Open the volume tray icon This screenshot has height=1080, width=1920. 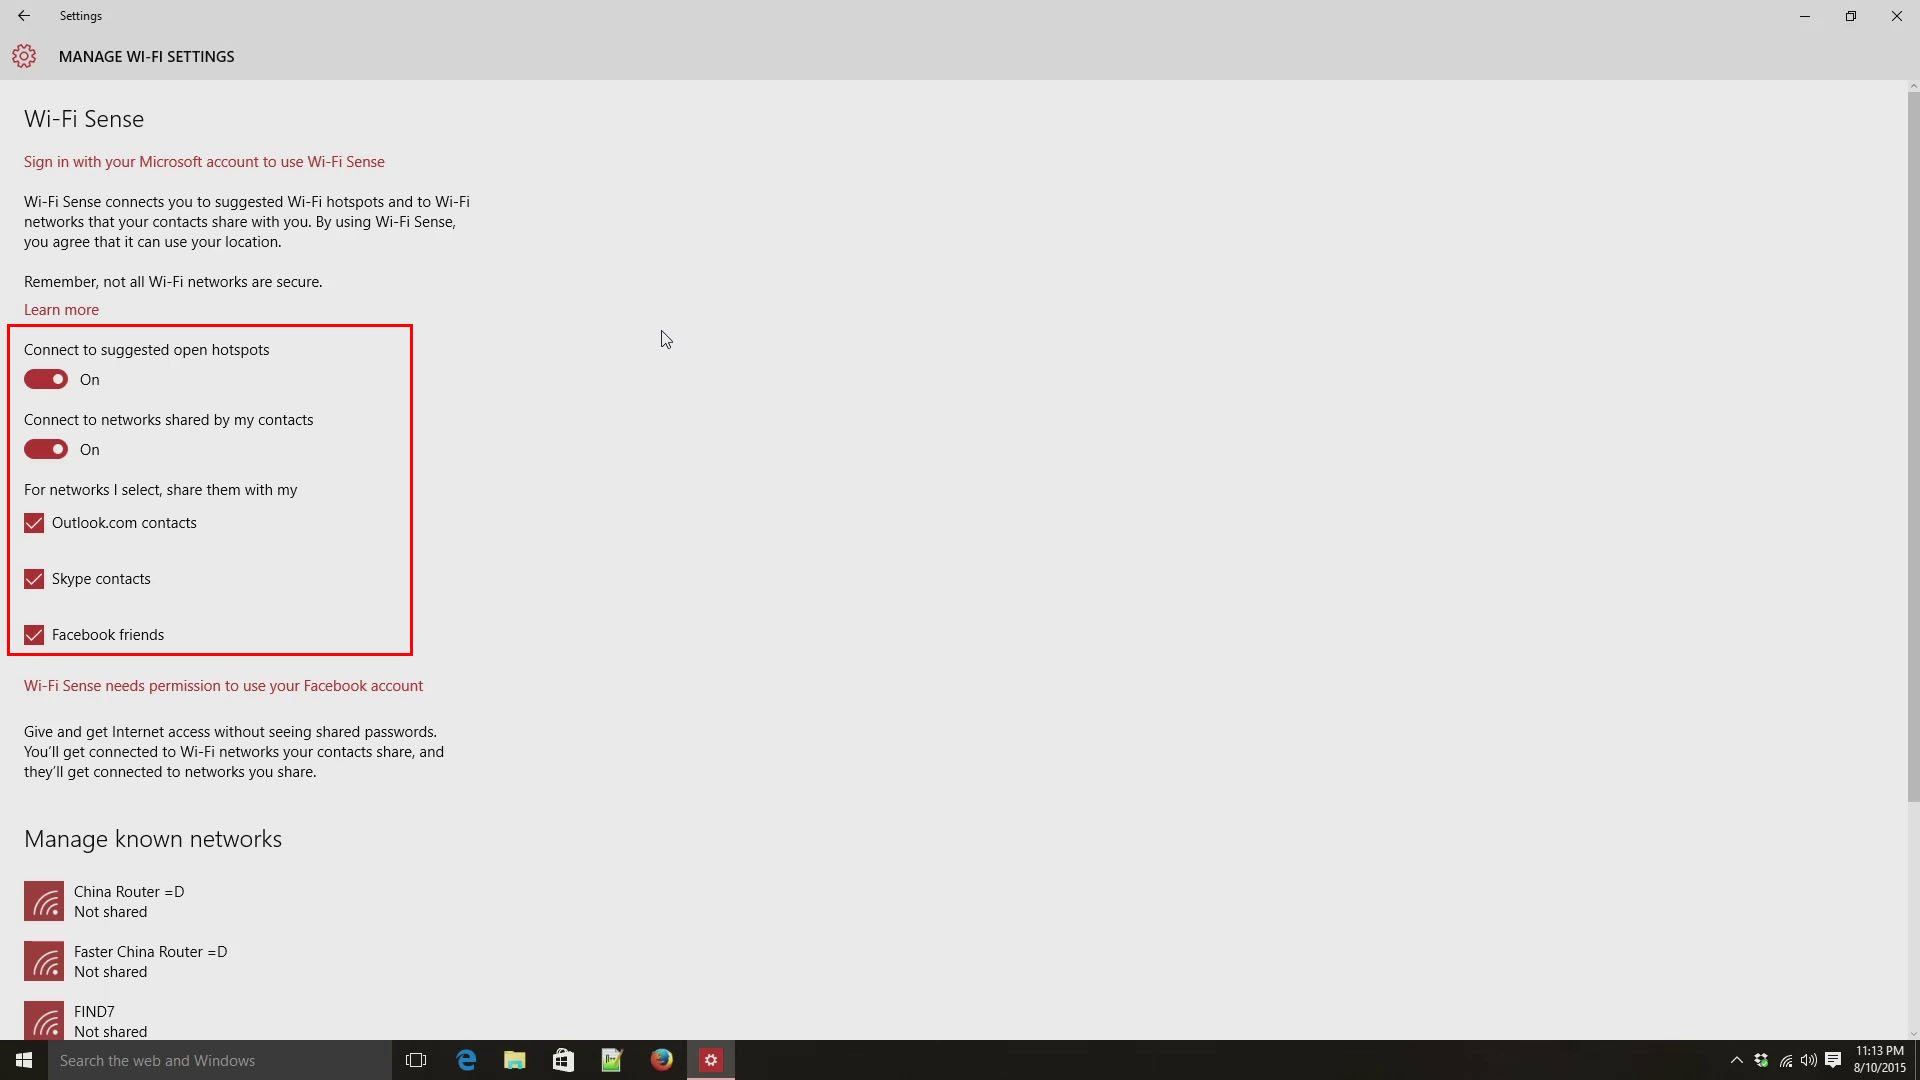1809,1060
